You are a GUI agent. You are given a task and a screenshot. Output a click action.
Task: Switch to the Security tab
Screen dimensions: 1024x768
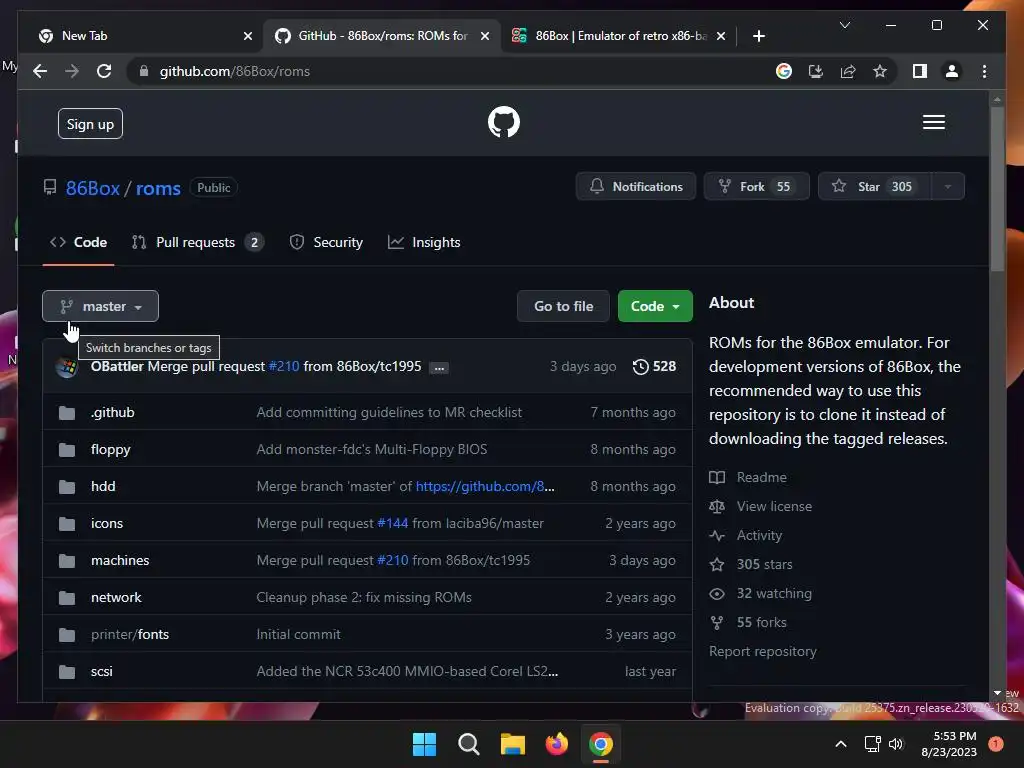coord(326,242)
